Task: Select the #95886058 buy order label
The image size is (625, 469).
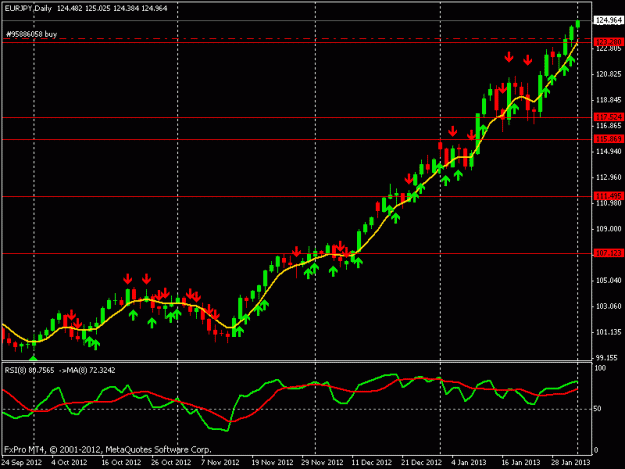Action: 31,34
